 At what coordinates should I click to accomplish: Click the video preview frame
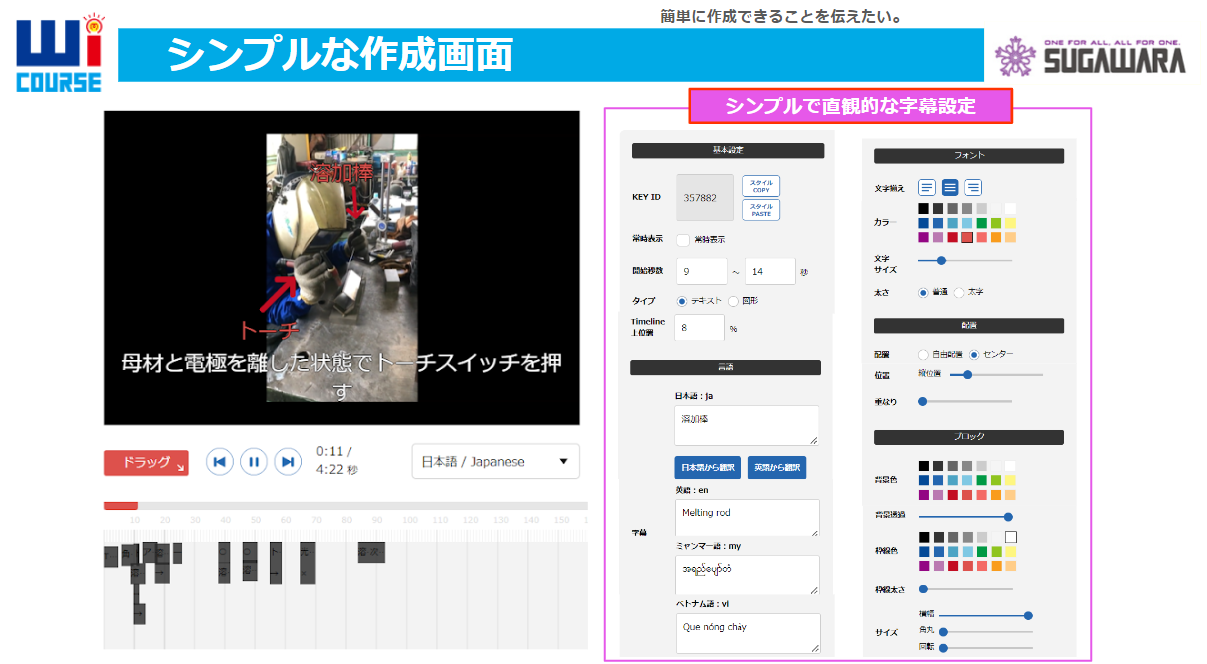[x=342, y=268]
